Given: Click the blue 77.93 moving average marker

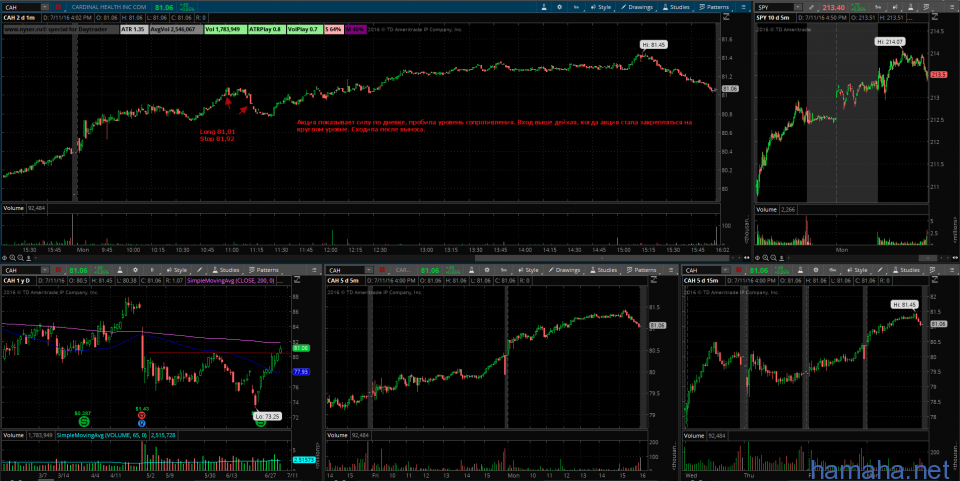Looking at the screenshot, I should point(301,371).
